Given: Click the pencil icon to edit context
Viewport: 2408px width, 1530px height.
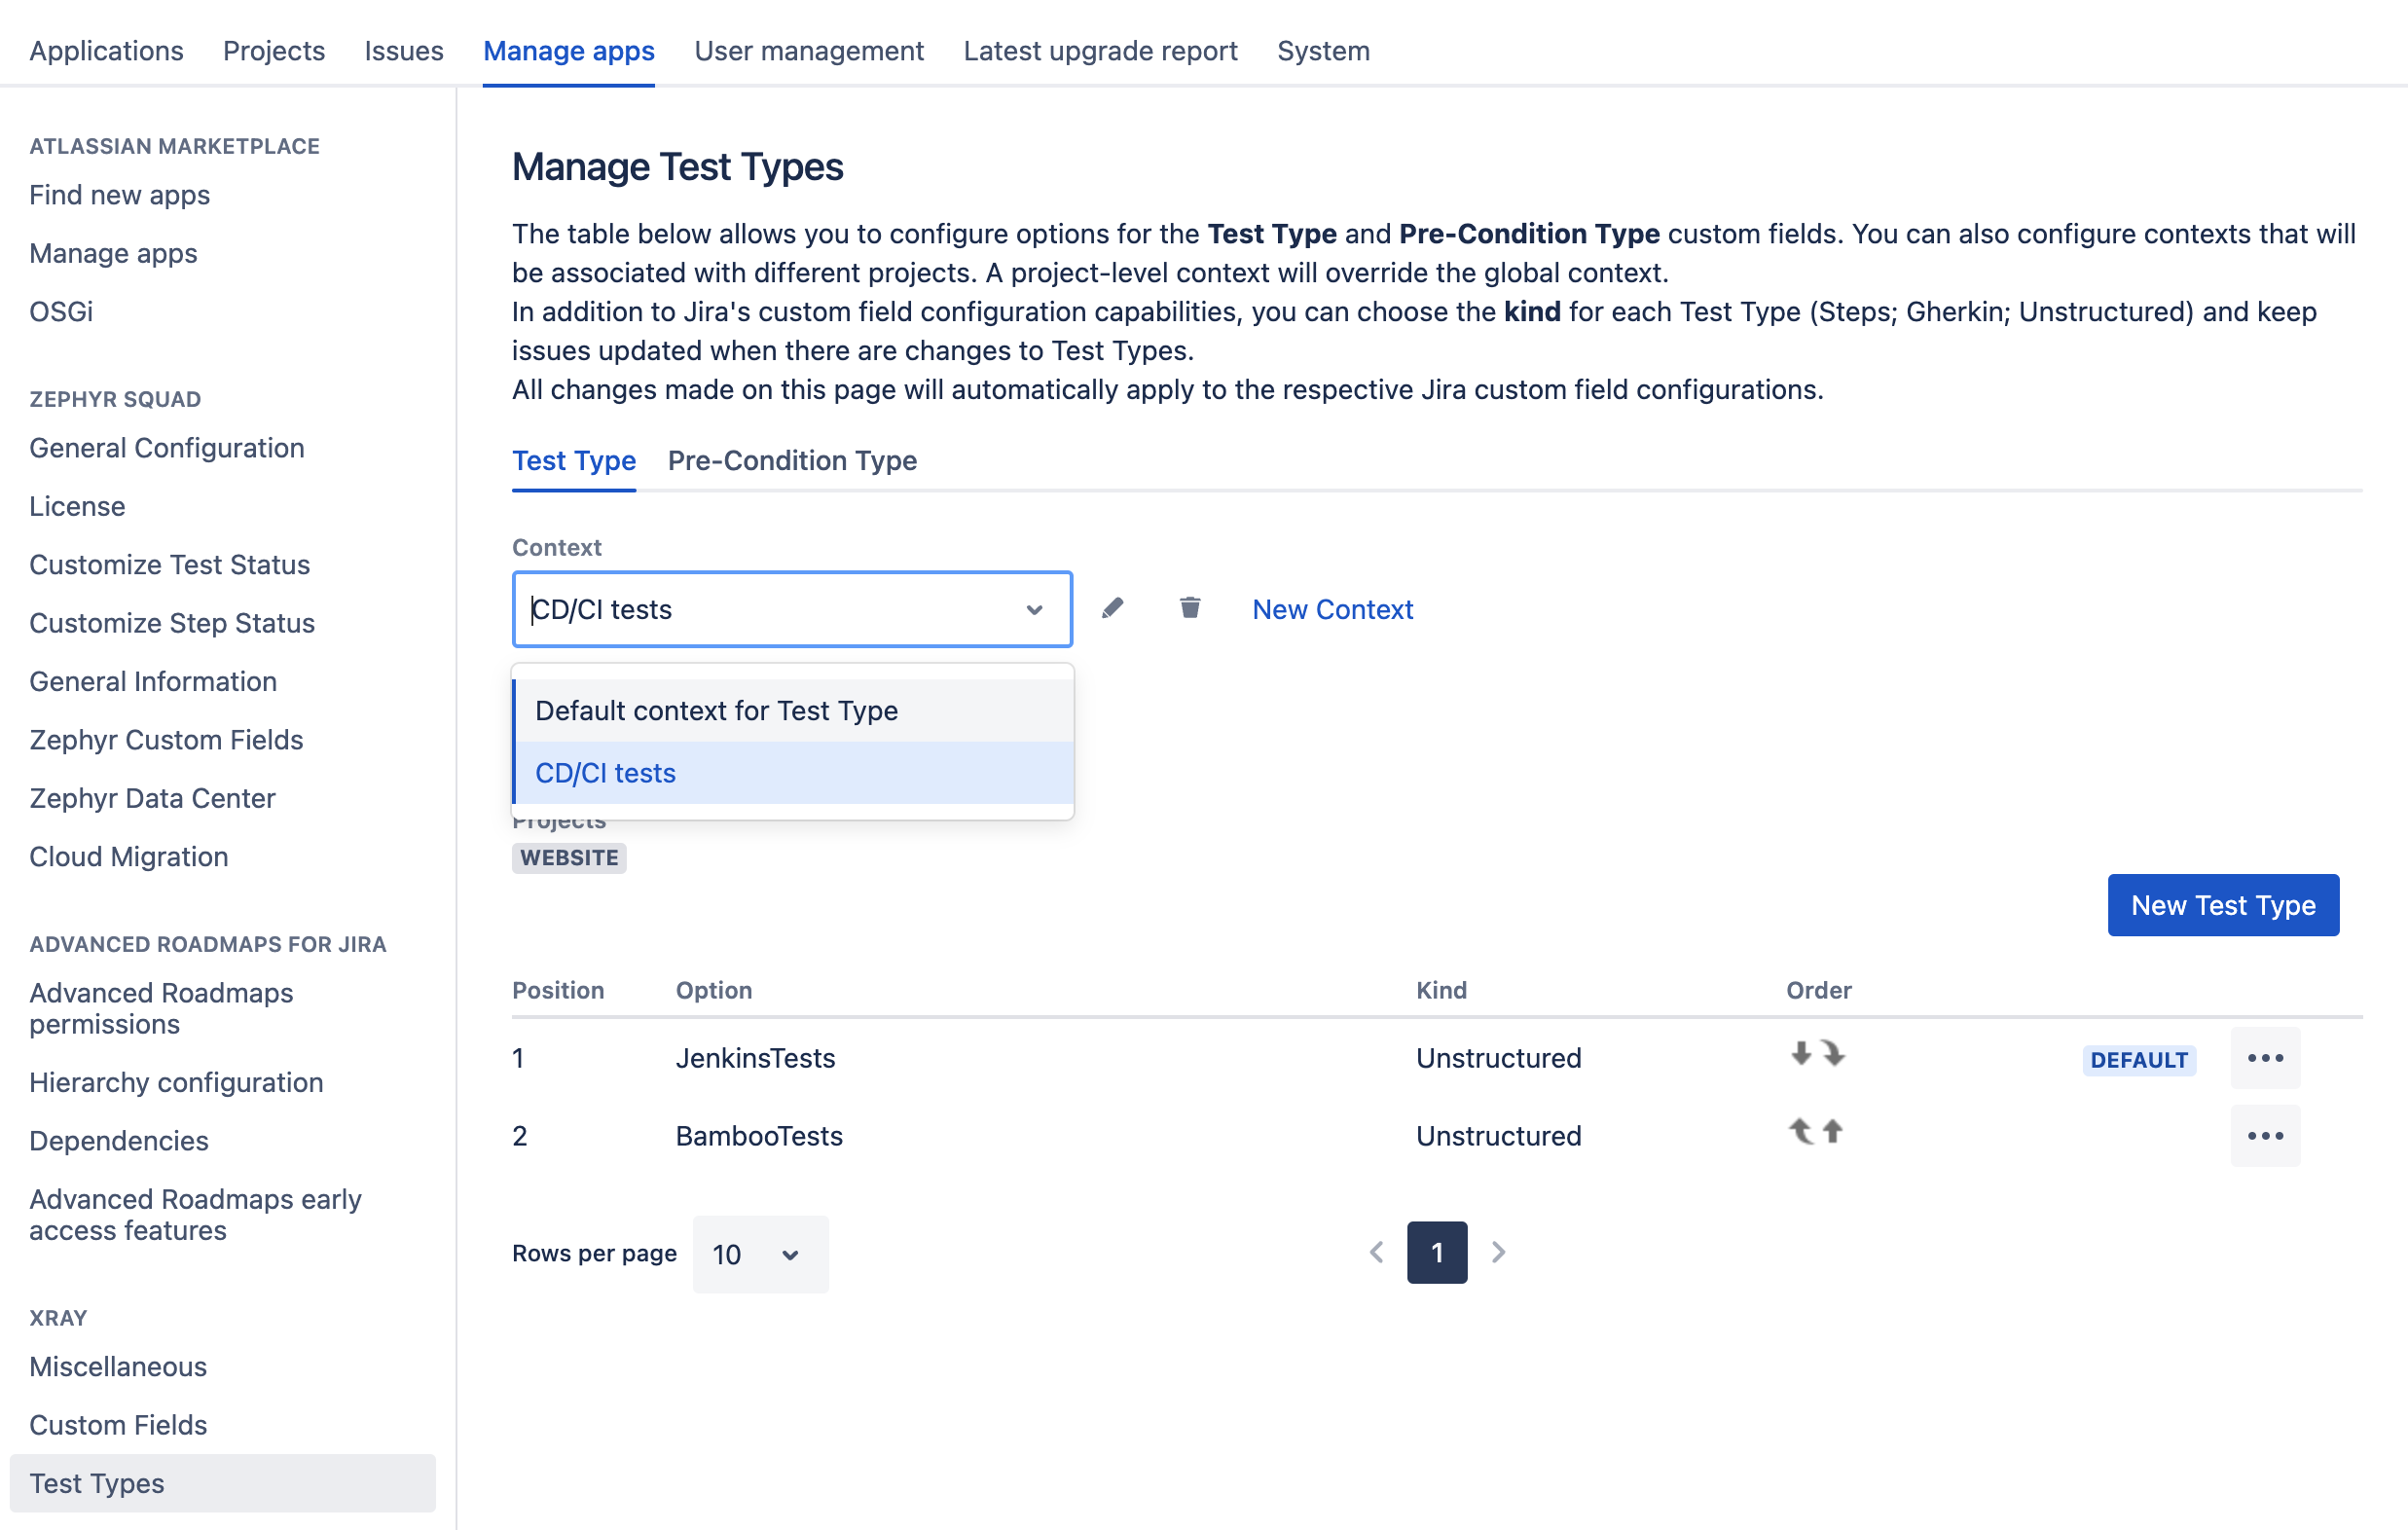Looking at the screenshot, I should pyautogui.click(x=1112, y=608).
